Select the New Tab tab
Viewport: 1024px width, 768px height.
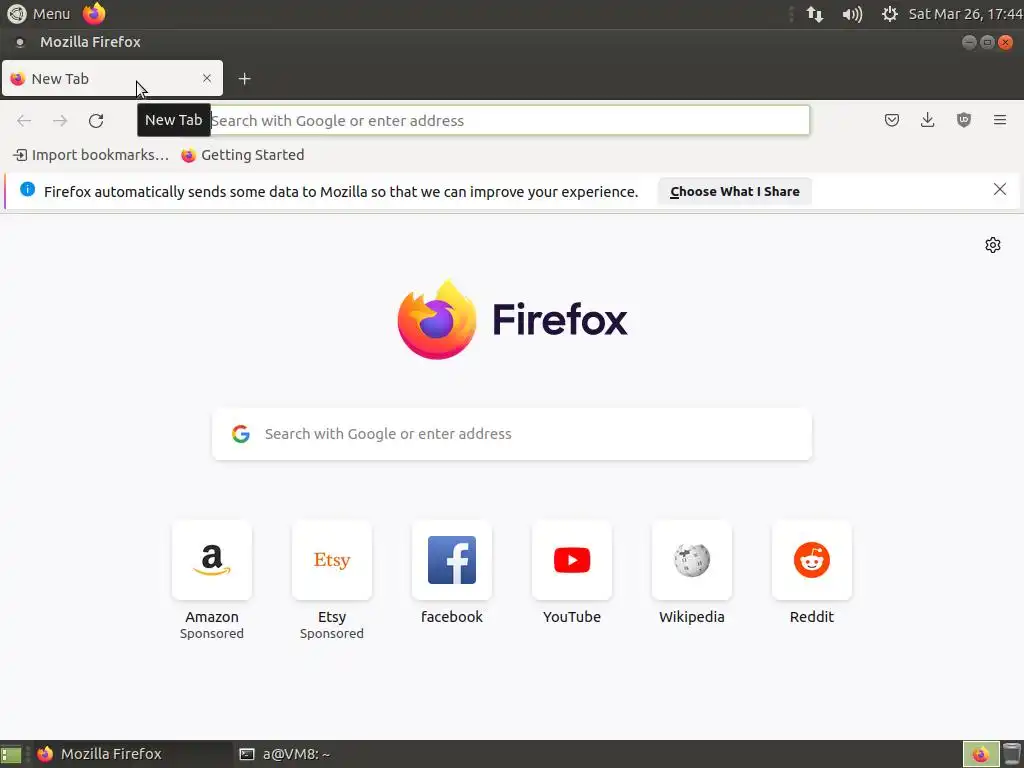[112, 78]
